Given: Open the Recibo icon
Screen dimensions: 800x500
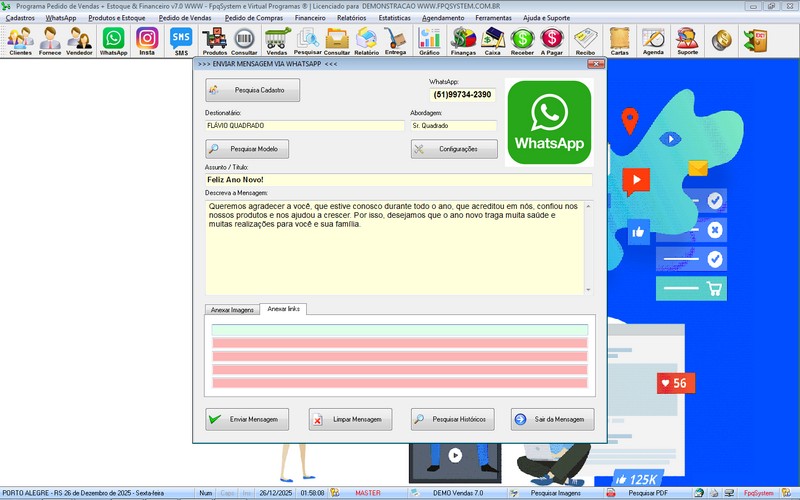Looking at the screenshot, I should (585, 41).
